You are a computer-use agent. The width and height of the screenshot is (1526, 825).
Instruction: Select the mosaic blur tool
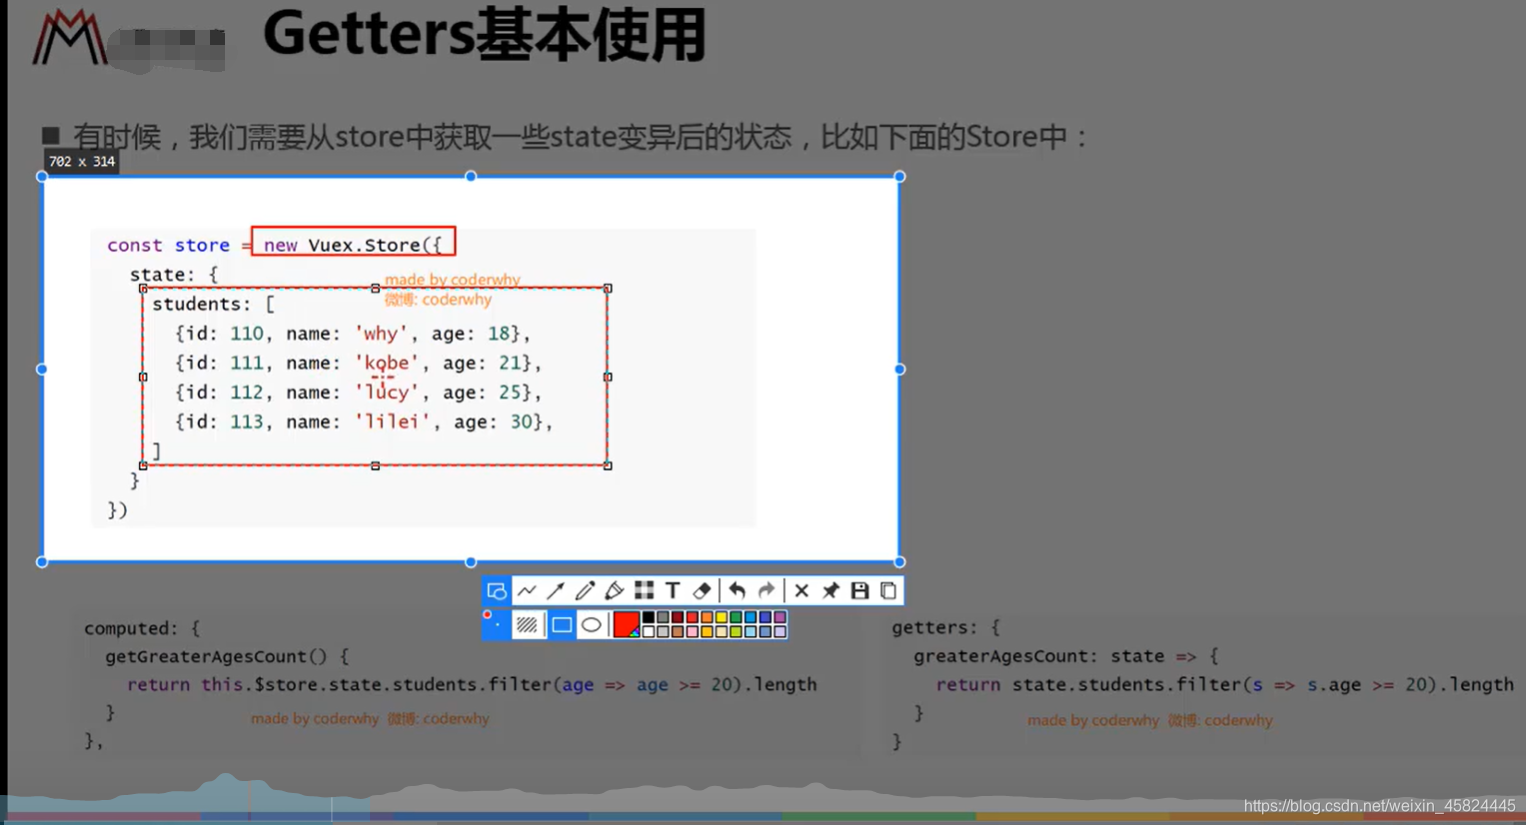coord(644,591)
